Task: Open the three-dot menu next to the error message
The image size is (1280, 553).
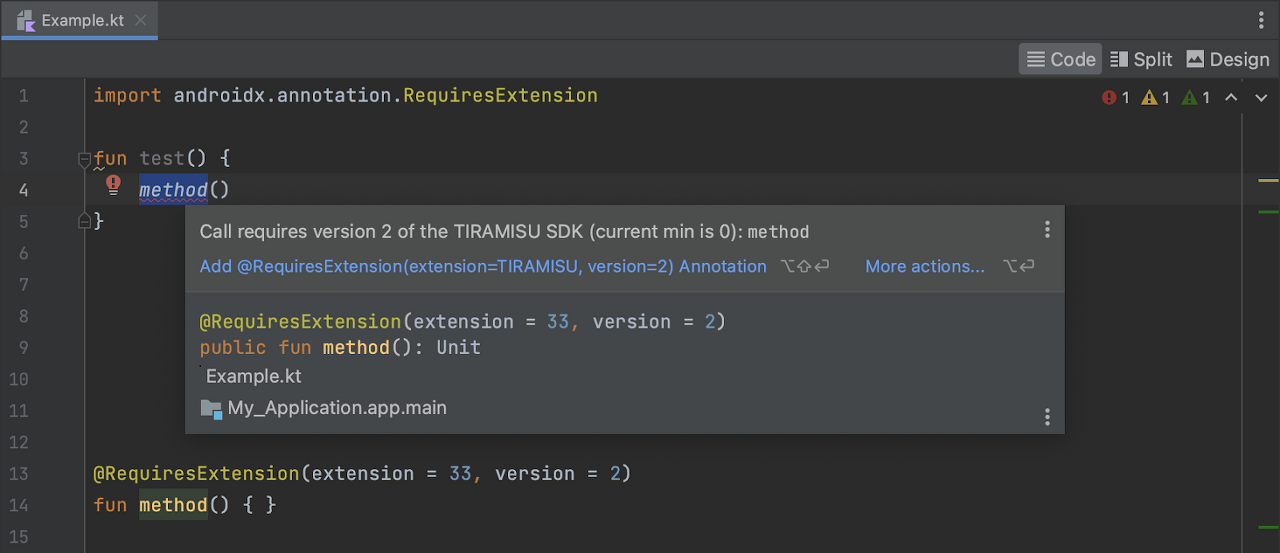Action: pos(1047,230)
